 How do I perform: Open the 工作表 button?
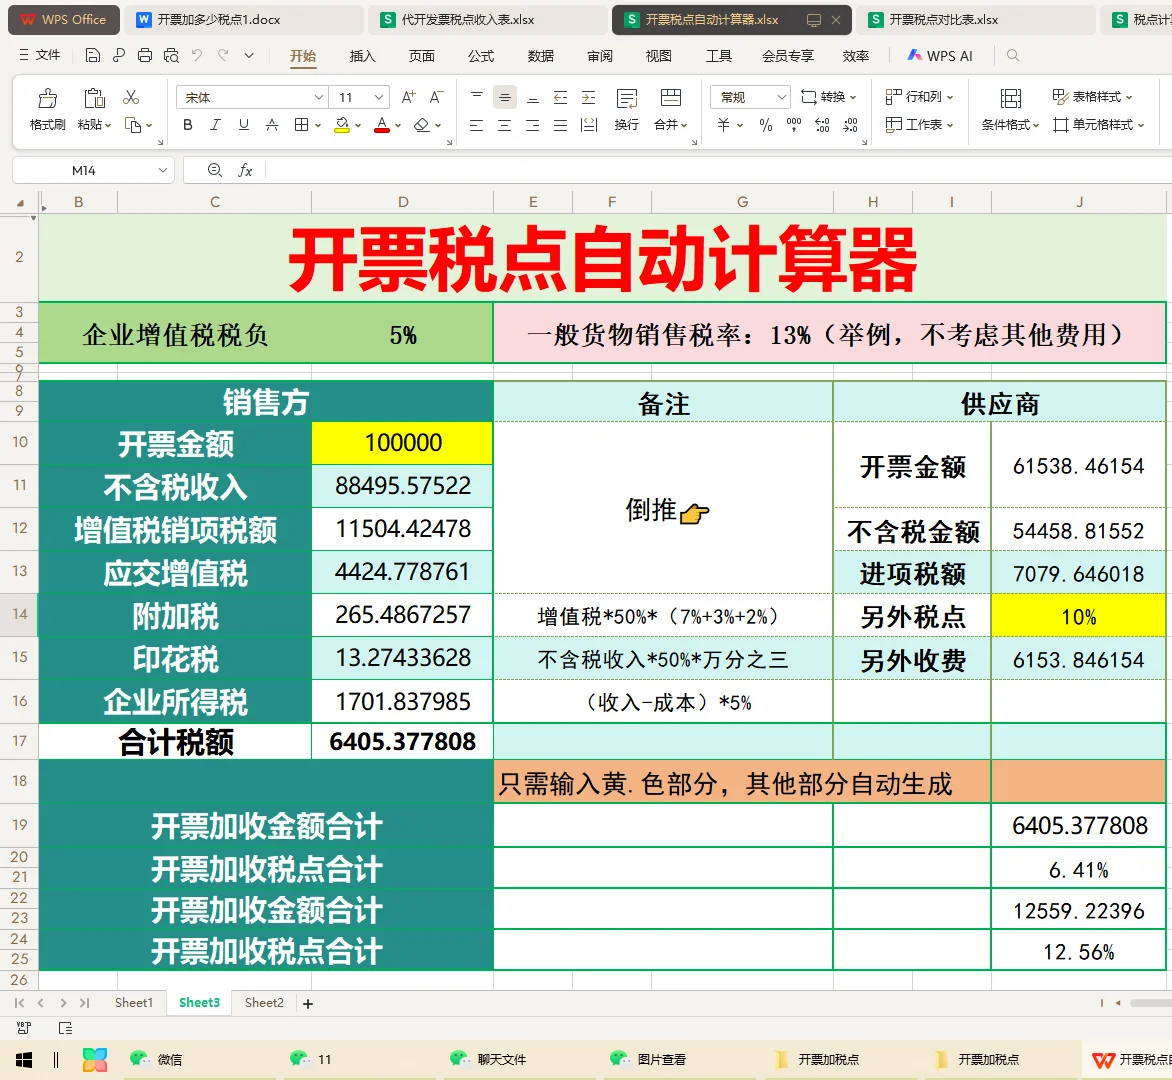[919, 125]
